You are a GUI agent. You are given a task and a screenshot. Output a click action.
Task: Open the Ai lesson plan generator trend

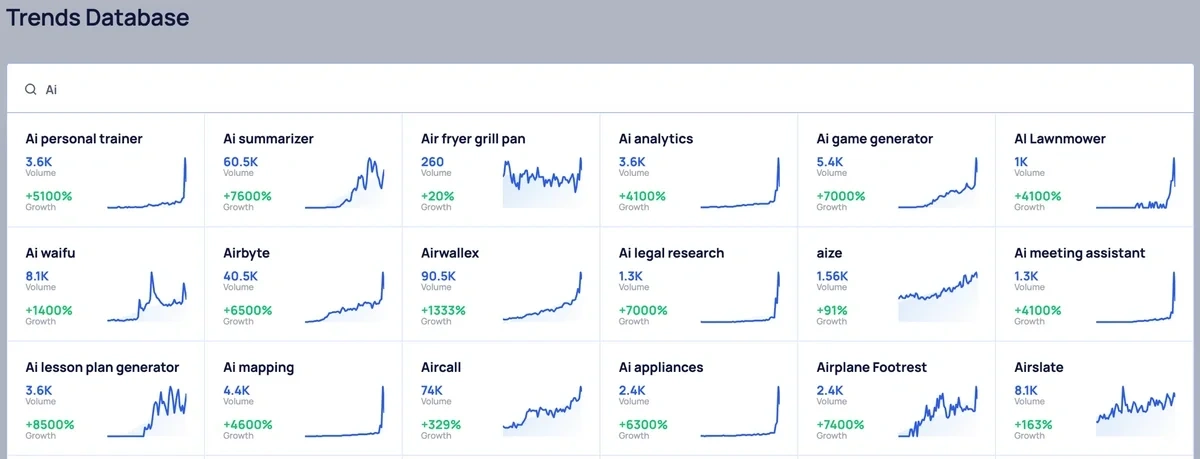[102, 367]
